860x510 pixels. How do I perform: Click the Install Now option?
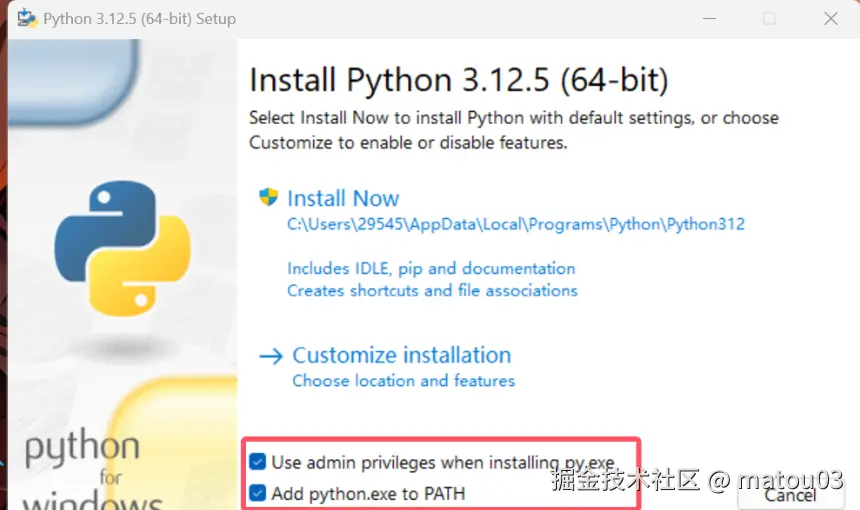tap(343, 199)
